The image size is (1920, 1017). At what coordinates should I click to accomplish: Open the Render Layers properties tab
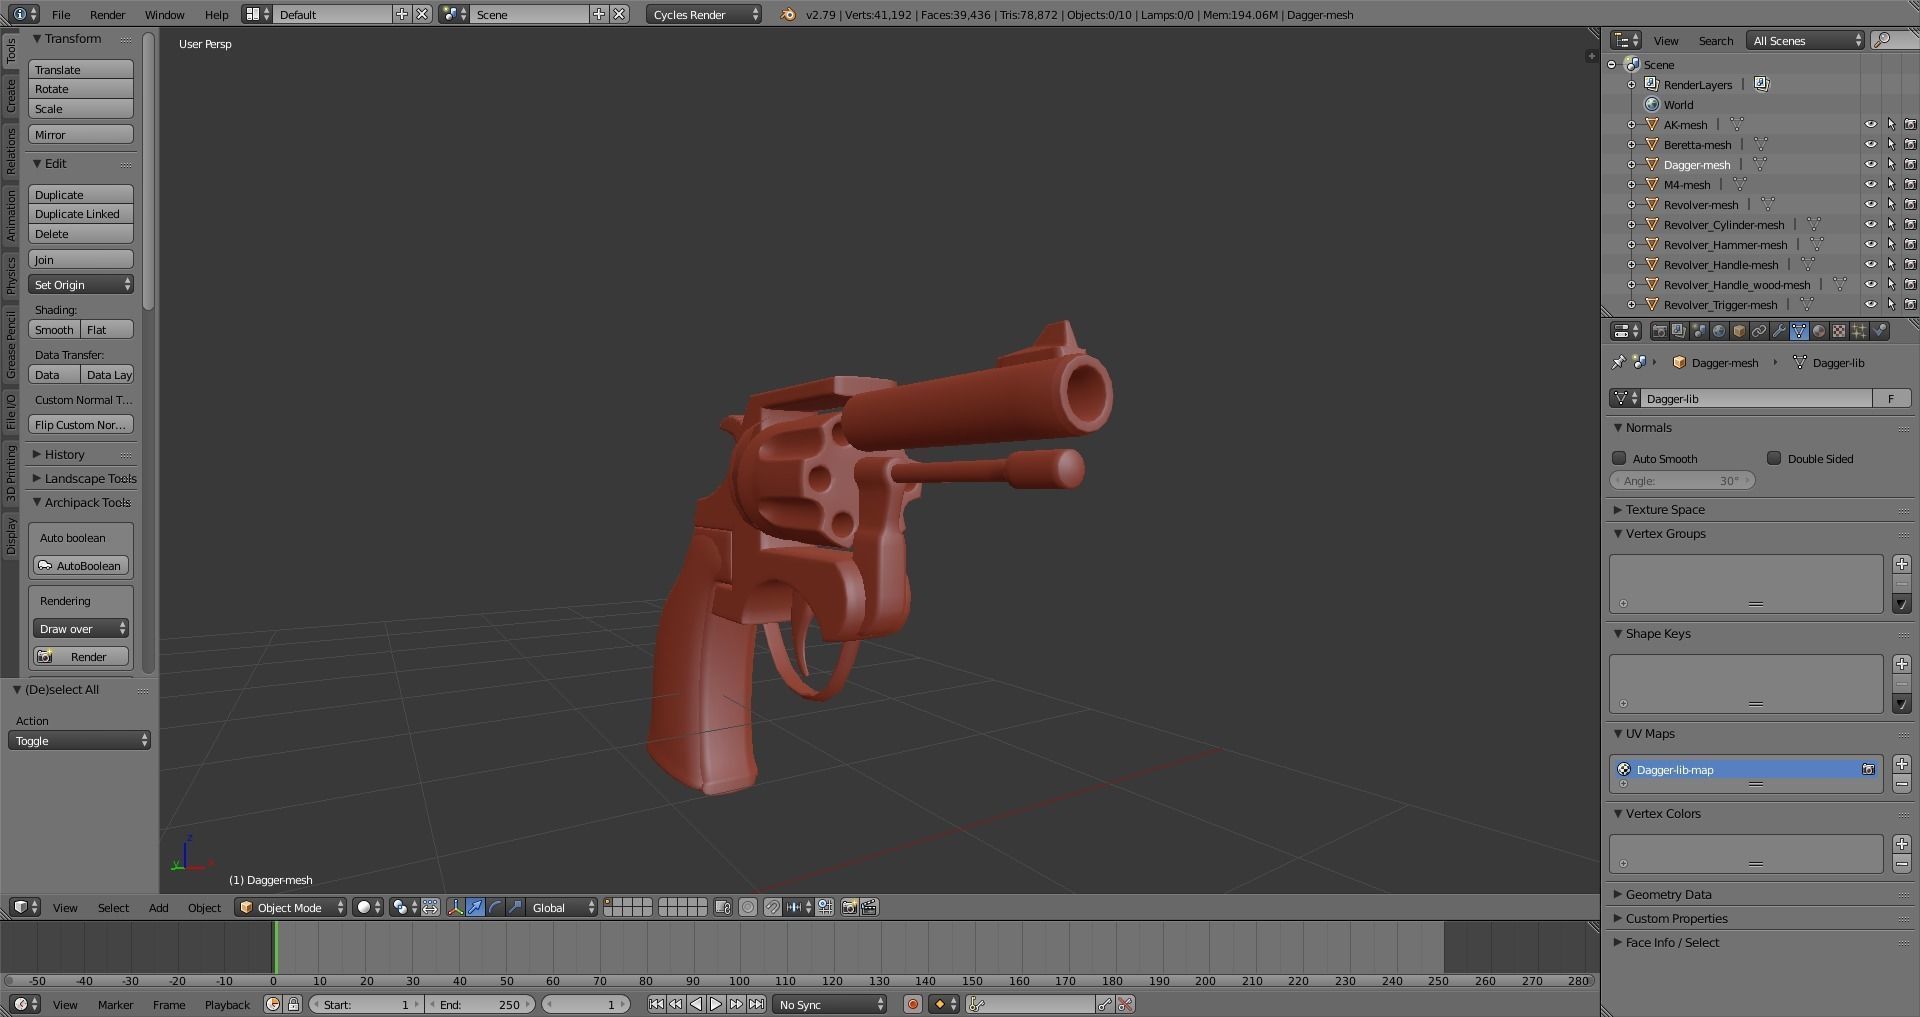(1679, 331)
